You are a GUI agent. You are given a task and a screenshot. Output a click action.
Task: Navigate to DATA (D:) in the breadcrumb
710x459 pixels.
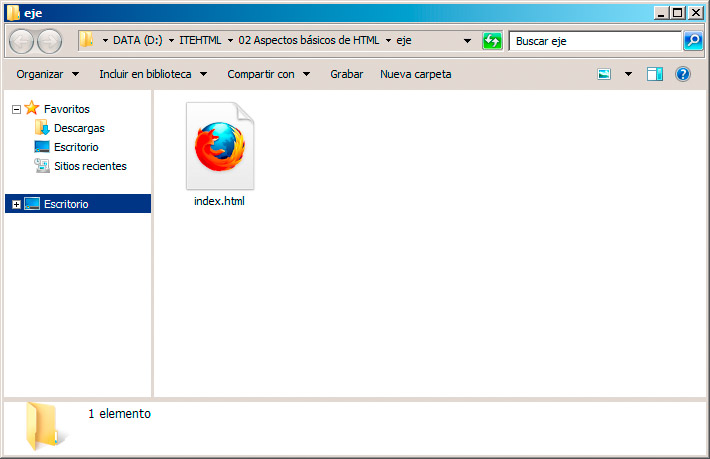click(x=138, y=40)
